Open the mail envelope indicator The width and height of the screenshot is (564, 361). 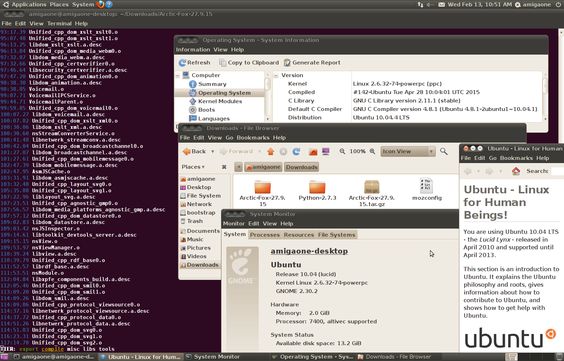[x=441, y=5]
